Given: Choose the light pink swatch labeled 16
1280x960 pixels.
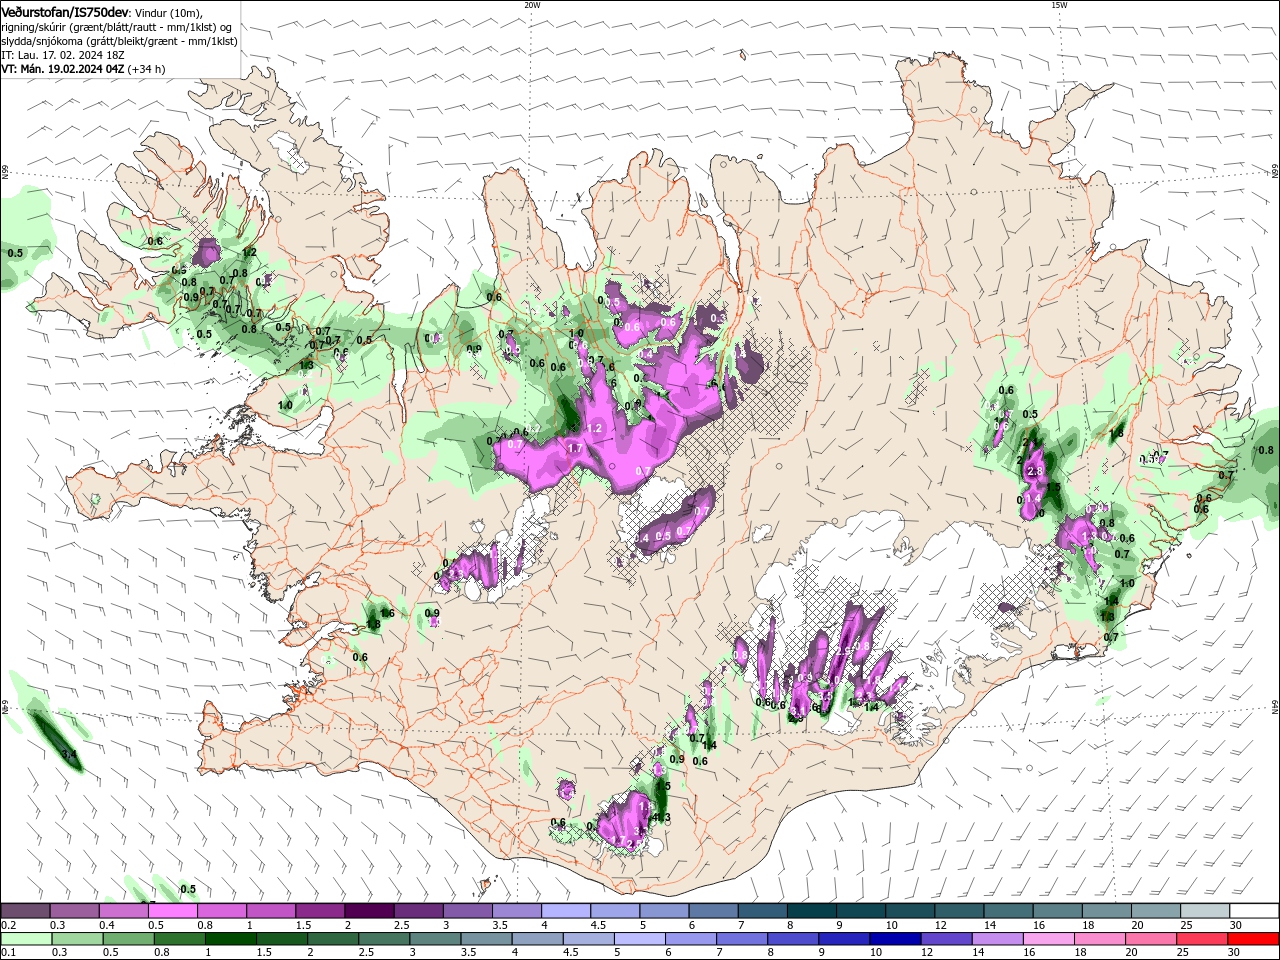Looking at the screenshot, I should coord(1049,939).
